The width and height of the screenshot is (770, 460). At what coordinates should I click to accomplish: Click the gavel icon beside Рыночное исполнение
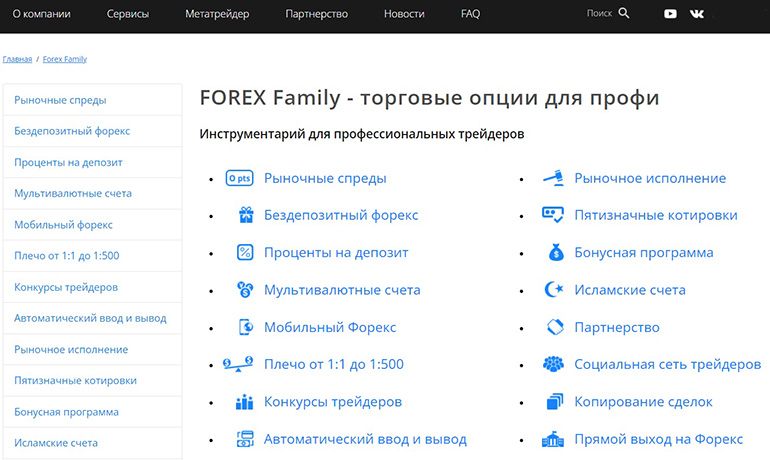[x=553, y=178]
